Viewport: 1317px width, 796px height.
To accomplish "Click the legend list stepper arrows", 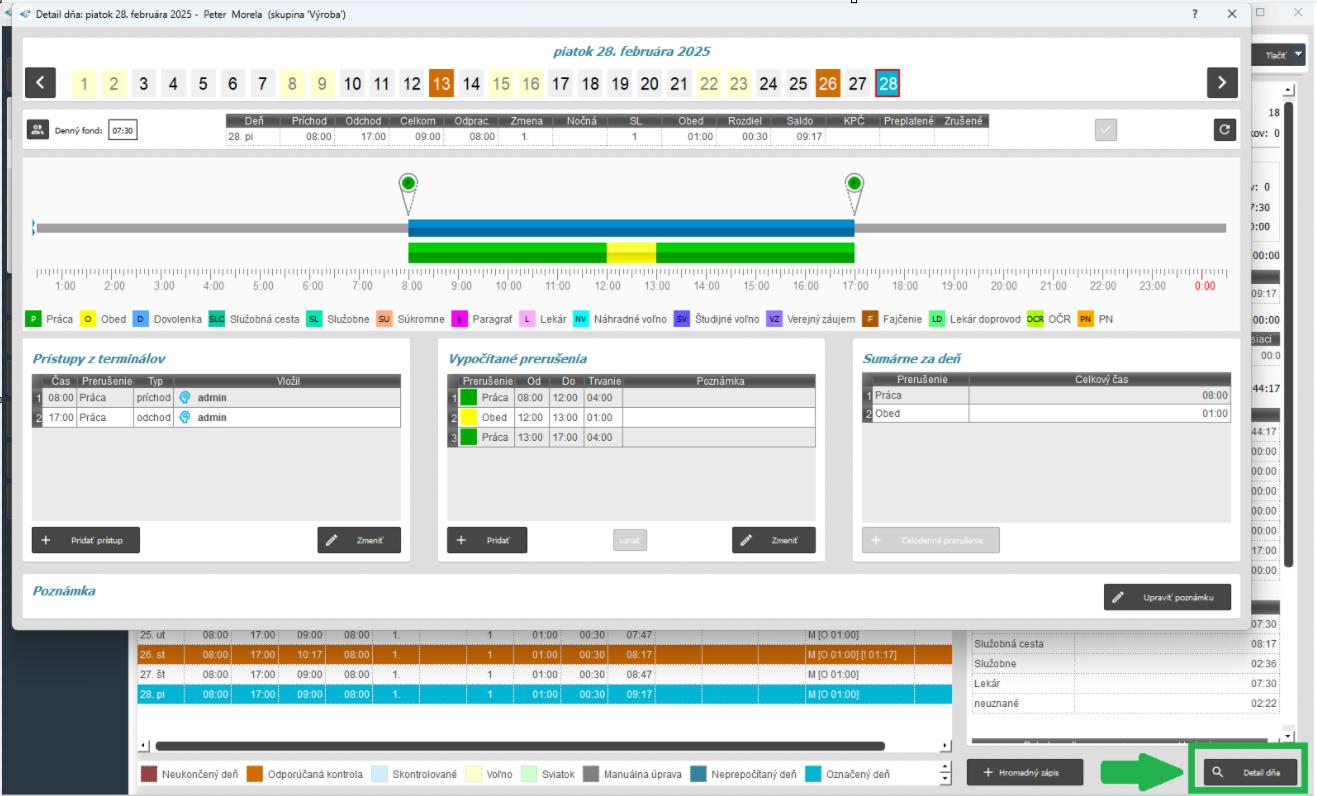I will tap(946, 773).
